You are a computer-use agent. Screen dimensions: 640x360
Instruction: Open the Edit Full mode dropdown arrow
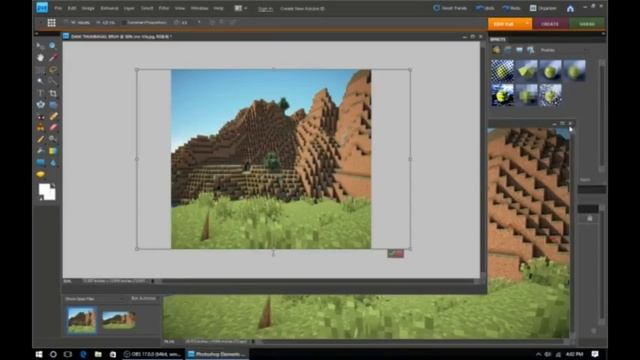click(x=527, y=24)
